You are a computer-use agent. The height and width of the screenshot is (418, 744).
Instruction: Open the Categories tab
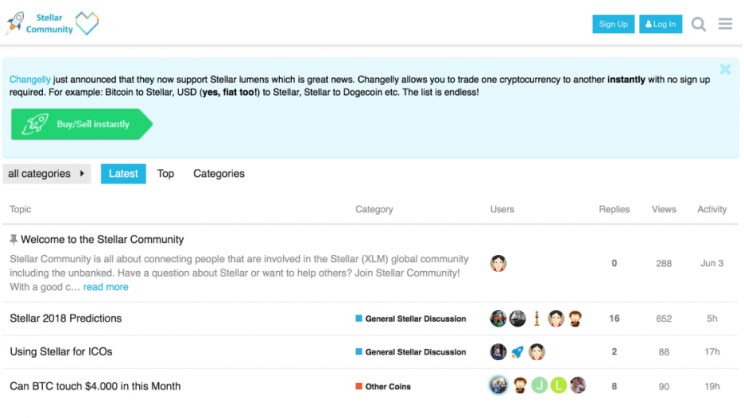pos(219,174)
